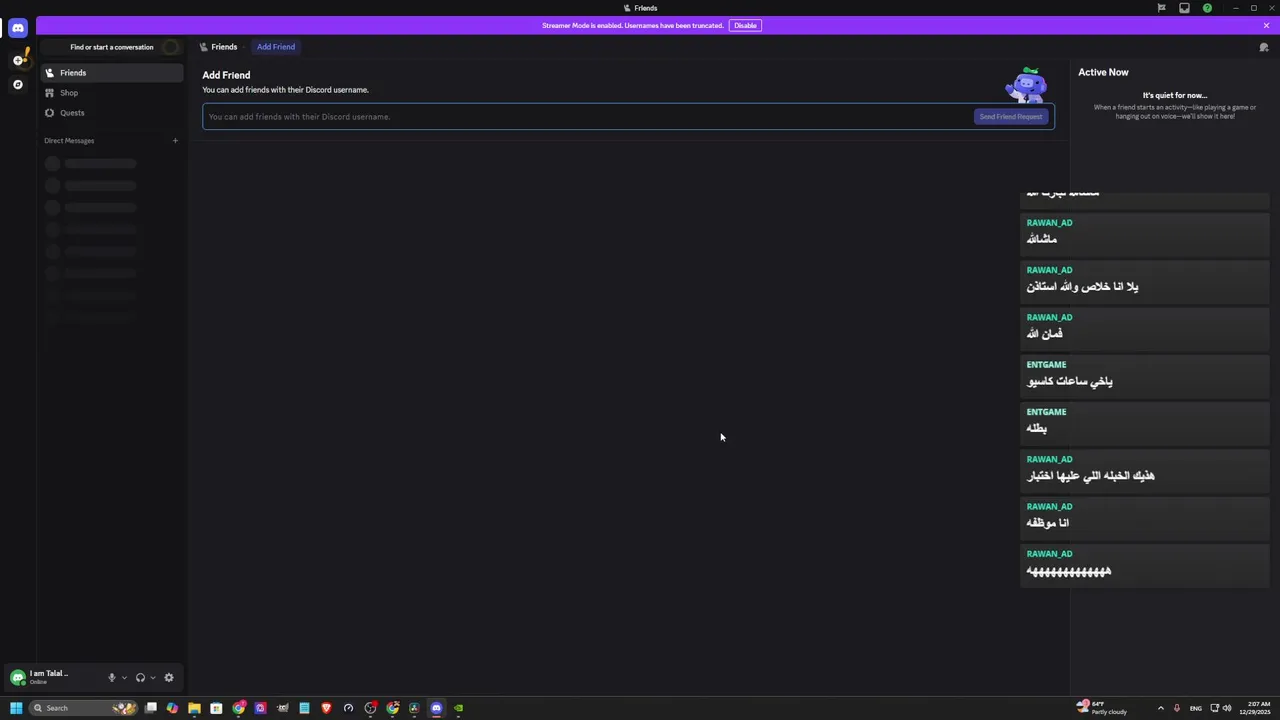
Task: Open Shop in the sidebar
Action: click(x=112, y=93)
